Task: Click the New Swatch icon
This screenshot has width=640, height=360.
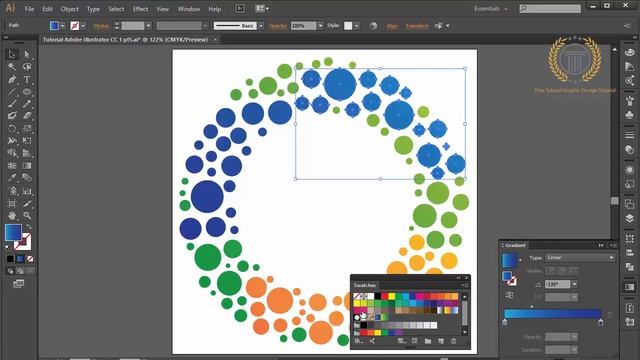Action: (x=441, y=341)
